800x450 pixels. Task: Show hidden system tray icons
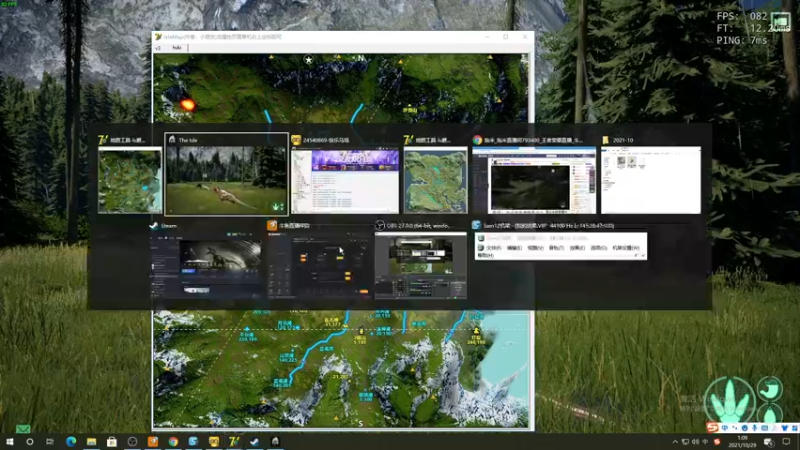(675, 442)
